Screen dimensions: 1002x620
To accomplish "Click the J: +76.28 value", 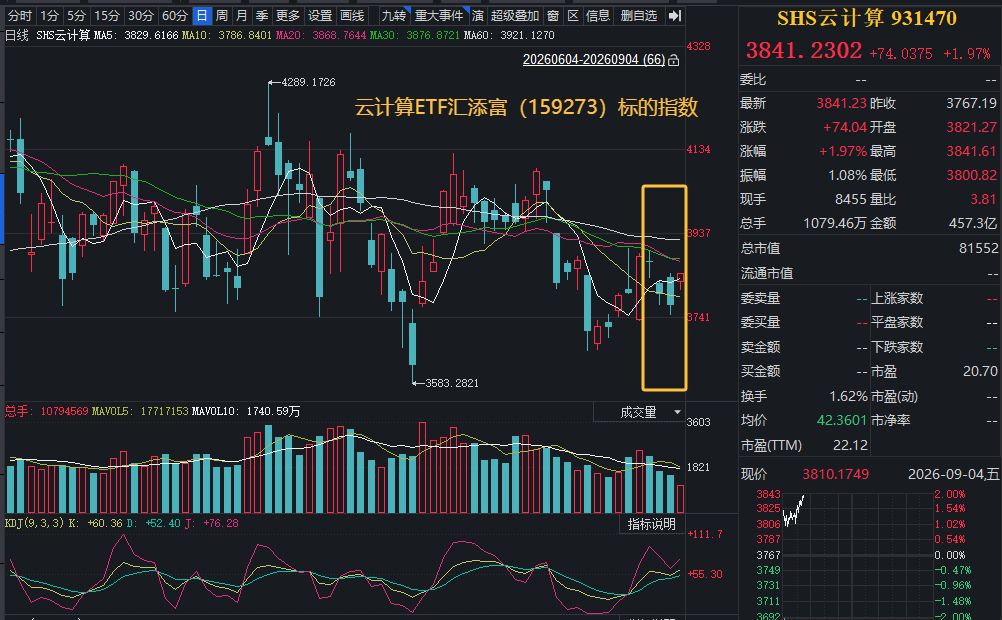I will pos(212,523).
